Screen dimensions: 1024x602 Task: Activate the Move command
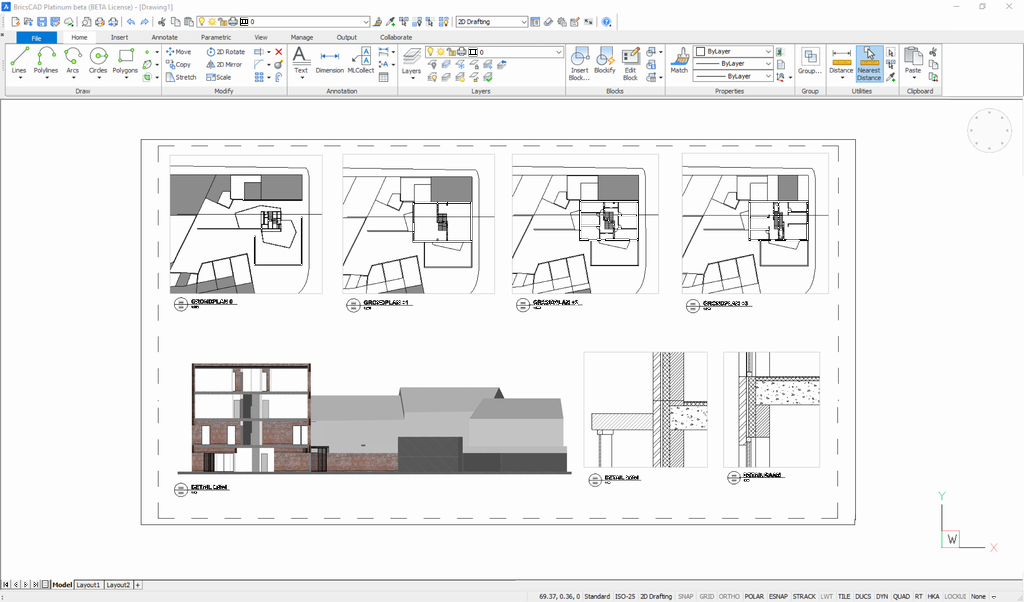tap(178, 52)
